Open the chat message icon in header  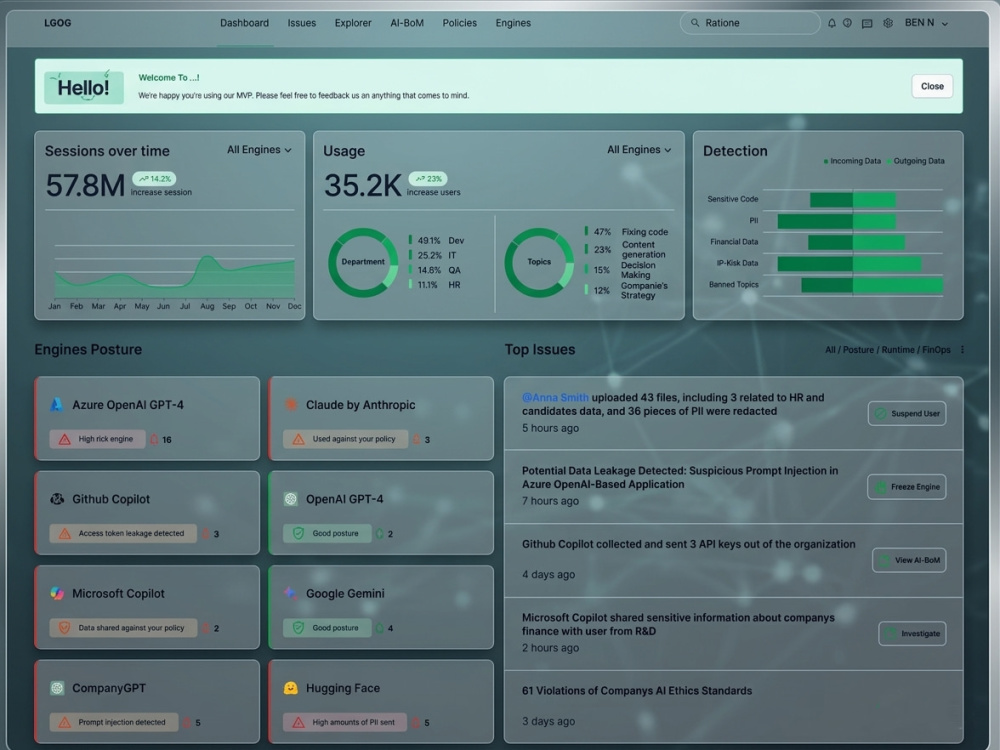point(867,24)
